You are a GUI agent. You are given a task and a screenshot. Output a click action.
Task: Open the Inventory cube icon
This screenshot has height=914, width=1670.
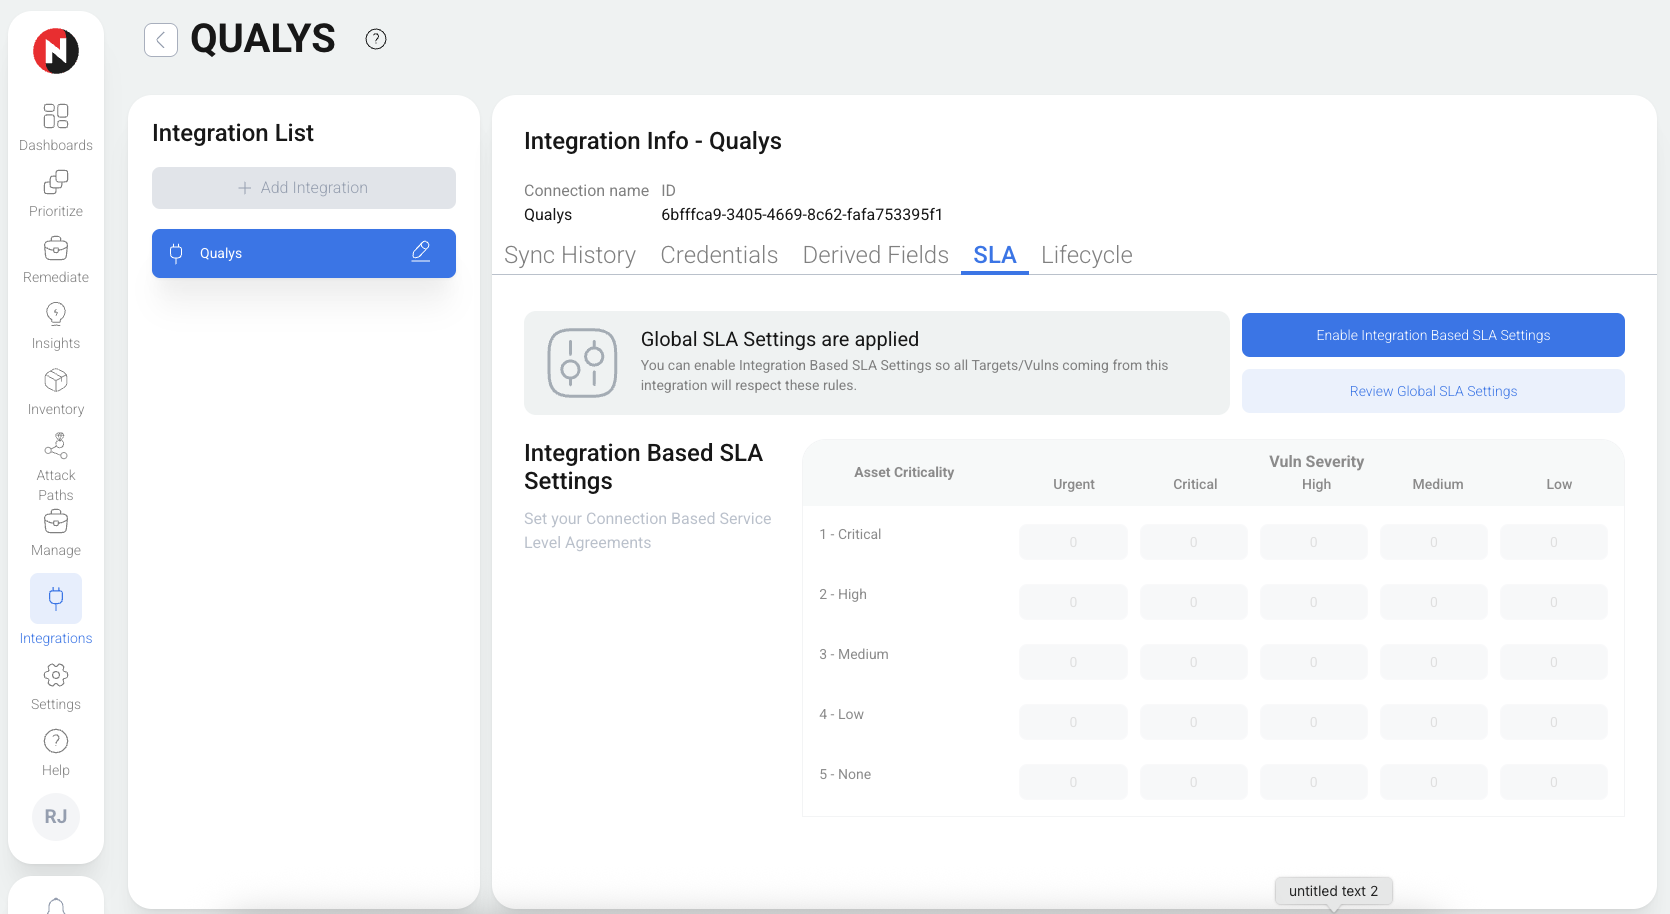[56, 380]
